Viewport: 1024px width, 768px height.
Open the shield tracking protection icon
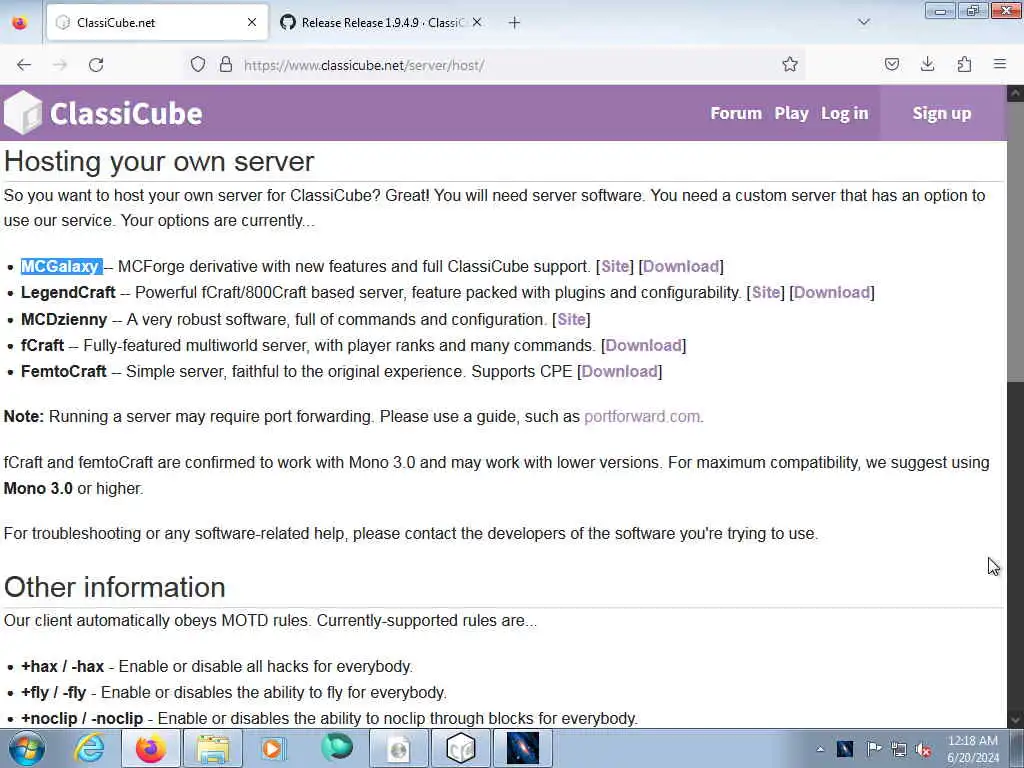pyautogui.click(x=198, y=65)
